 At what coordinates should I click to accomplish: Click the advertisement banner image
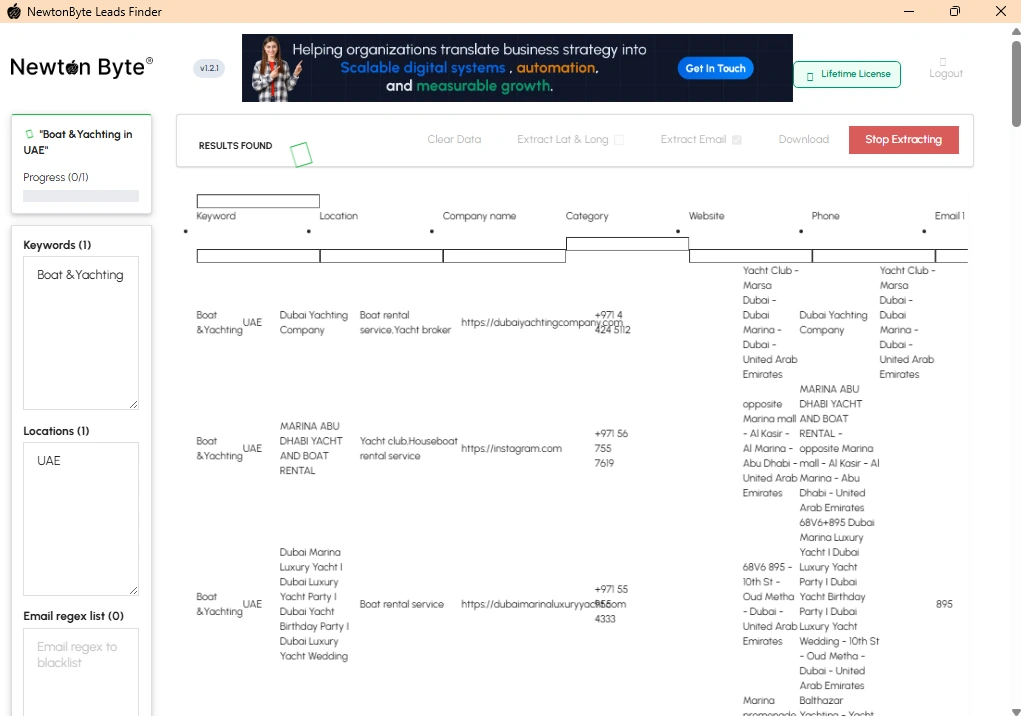coord(517,68)
